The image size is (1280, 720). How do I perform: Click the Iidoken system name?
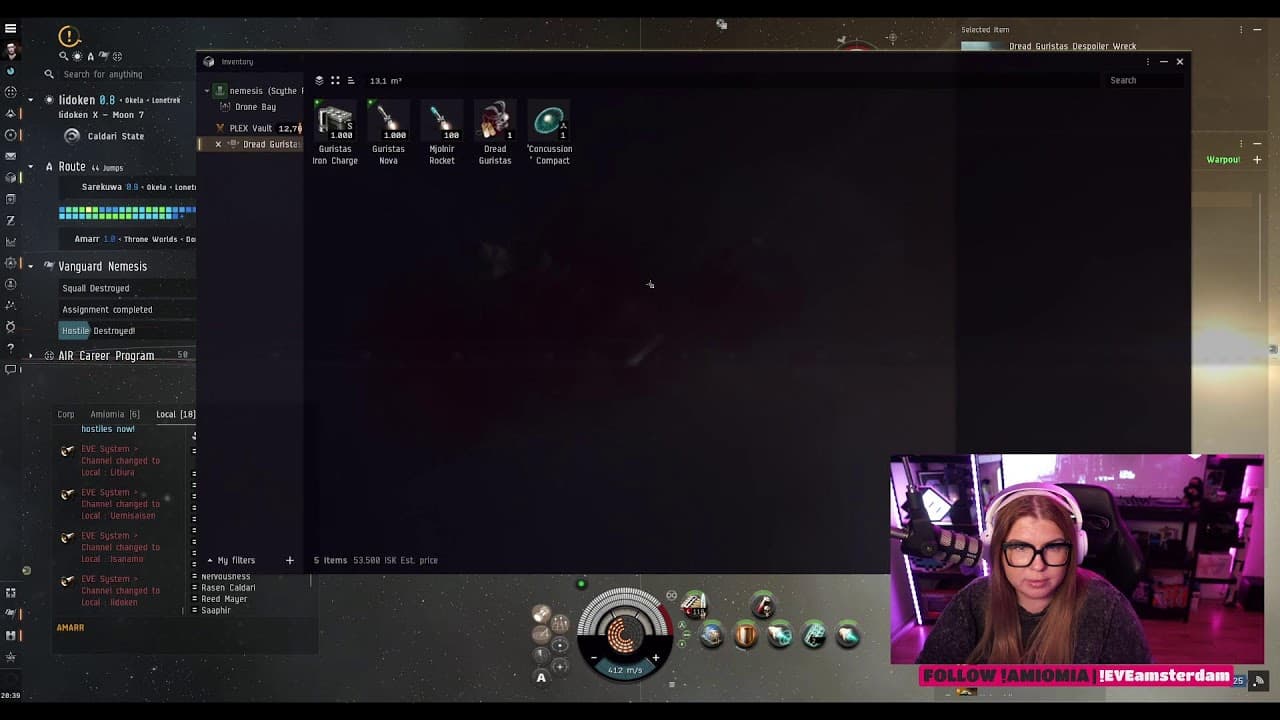tap(76, 100)
